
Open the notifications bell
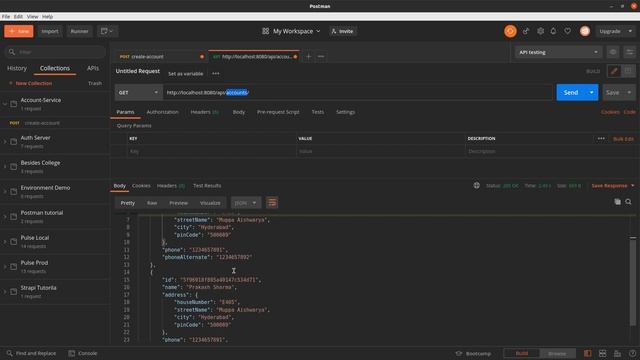point(553,31)
